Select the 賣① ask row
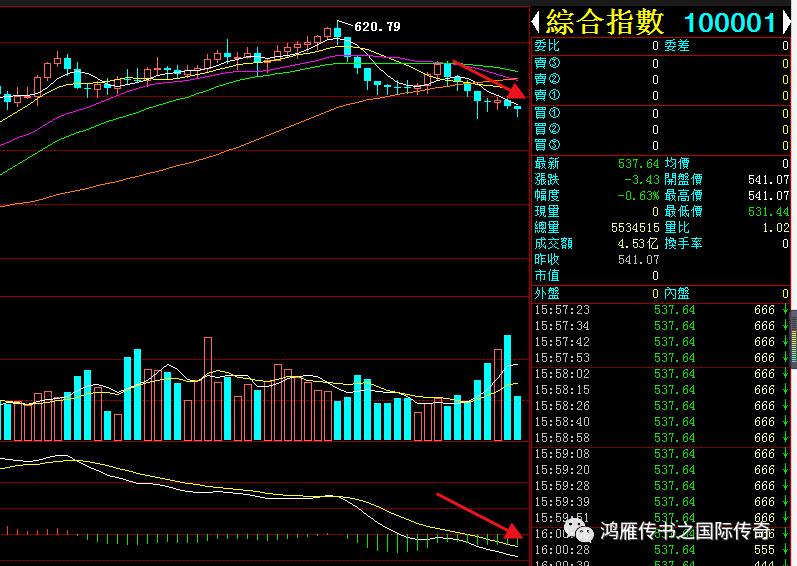Screen dimensions: 797x566 pos(661,96)
